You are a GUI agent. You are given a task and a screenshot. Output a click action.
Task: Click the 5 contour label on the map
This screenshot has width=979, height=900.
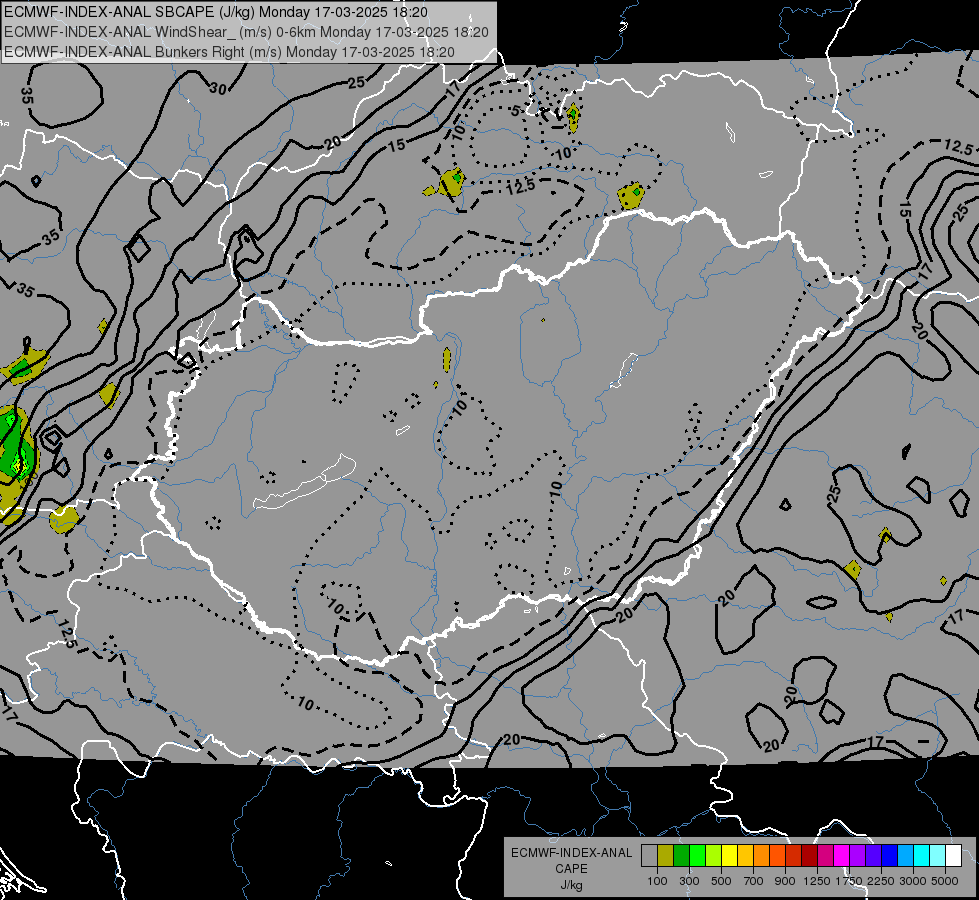[515, 111]
